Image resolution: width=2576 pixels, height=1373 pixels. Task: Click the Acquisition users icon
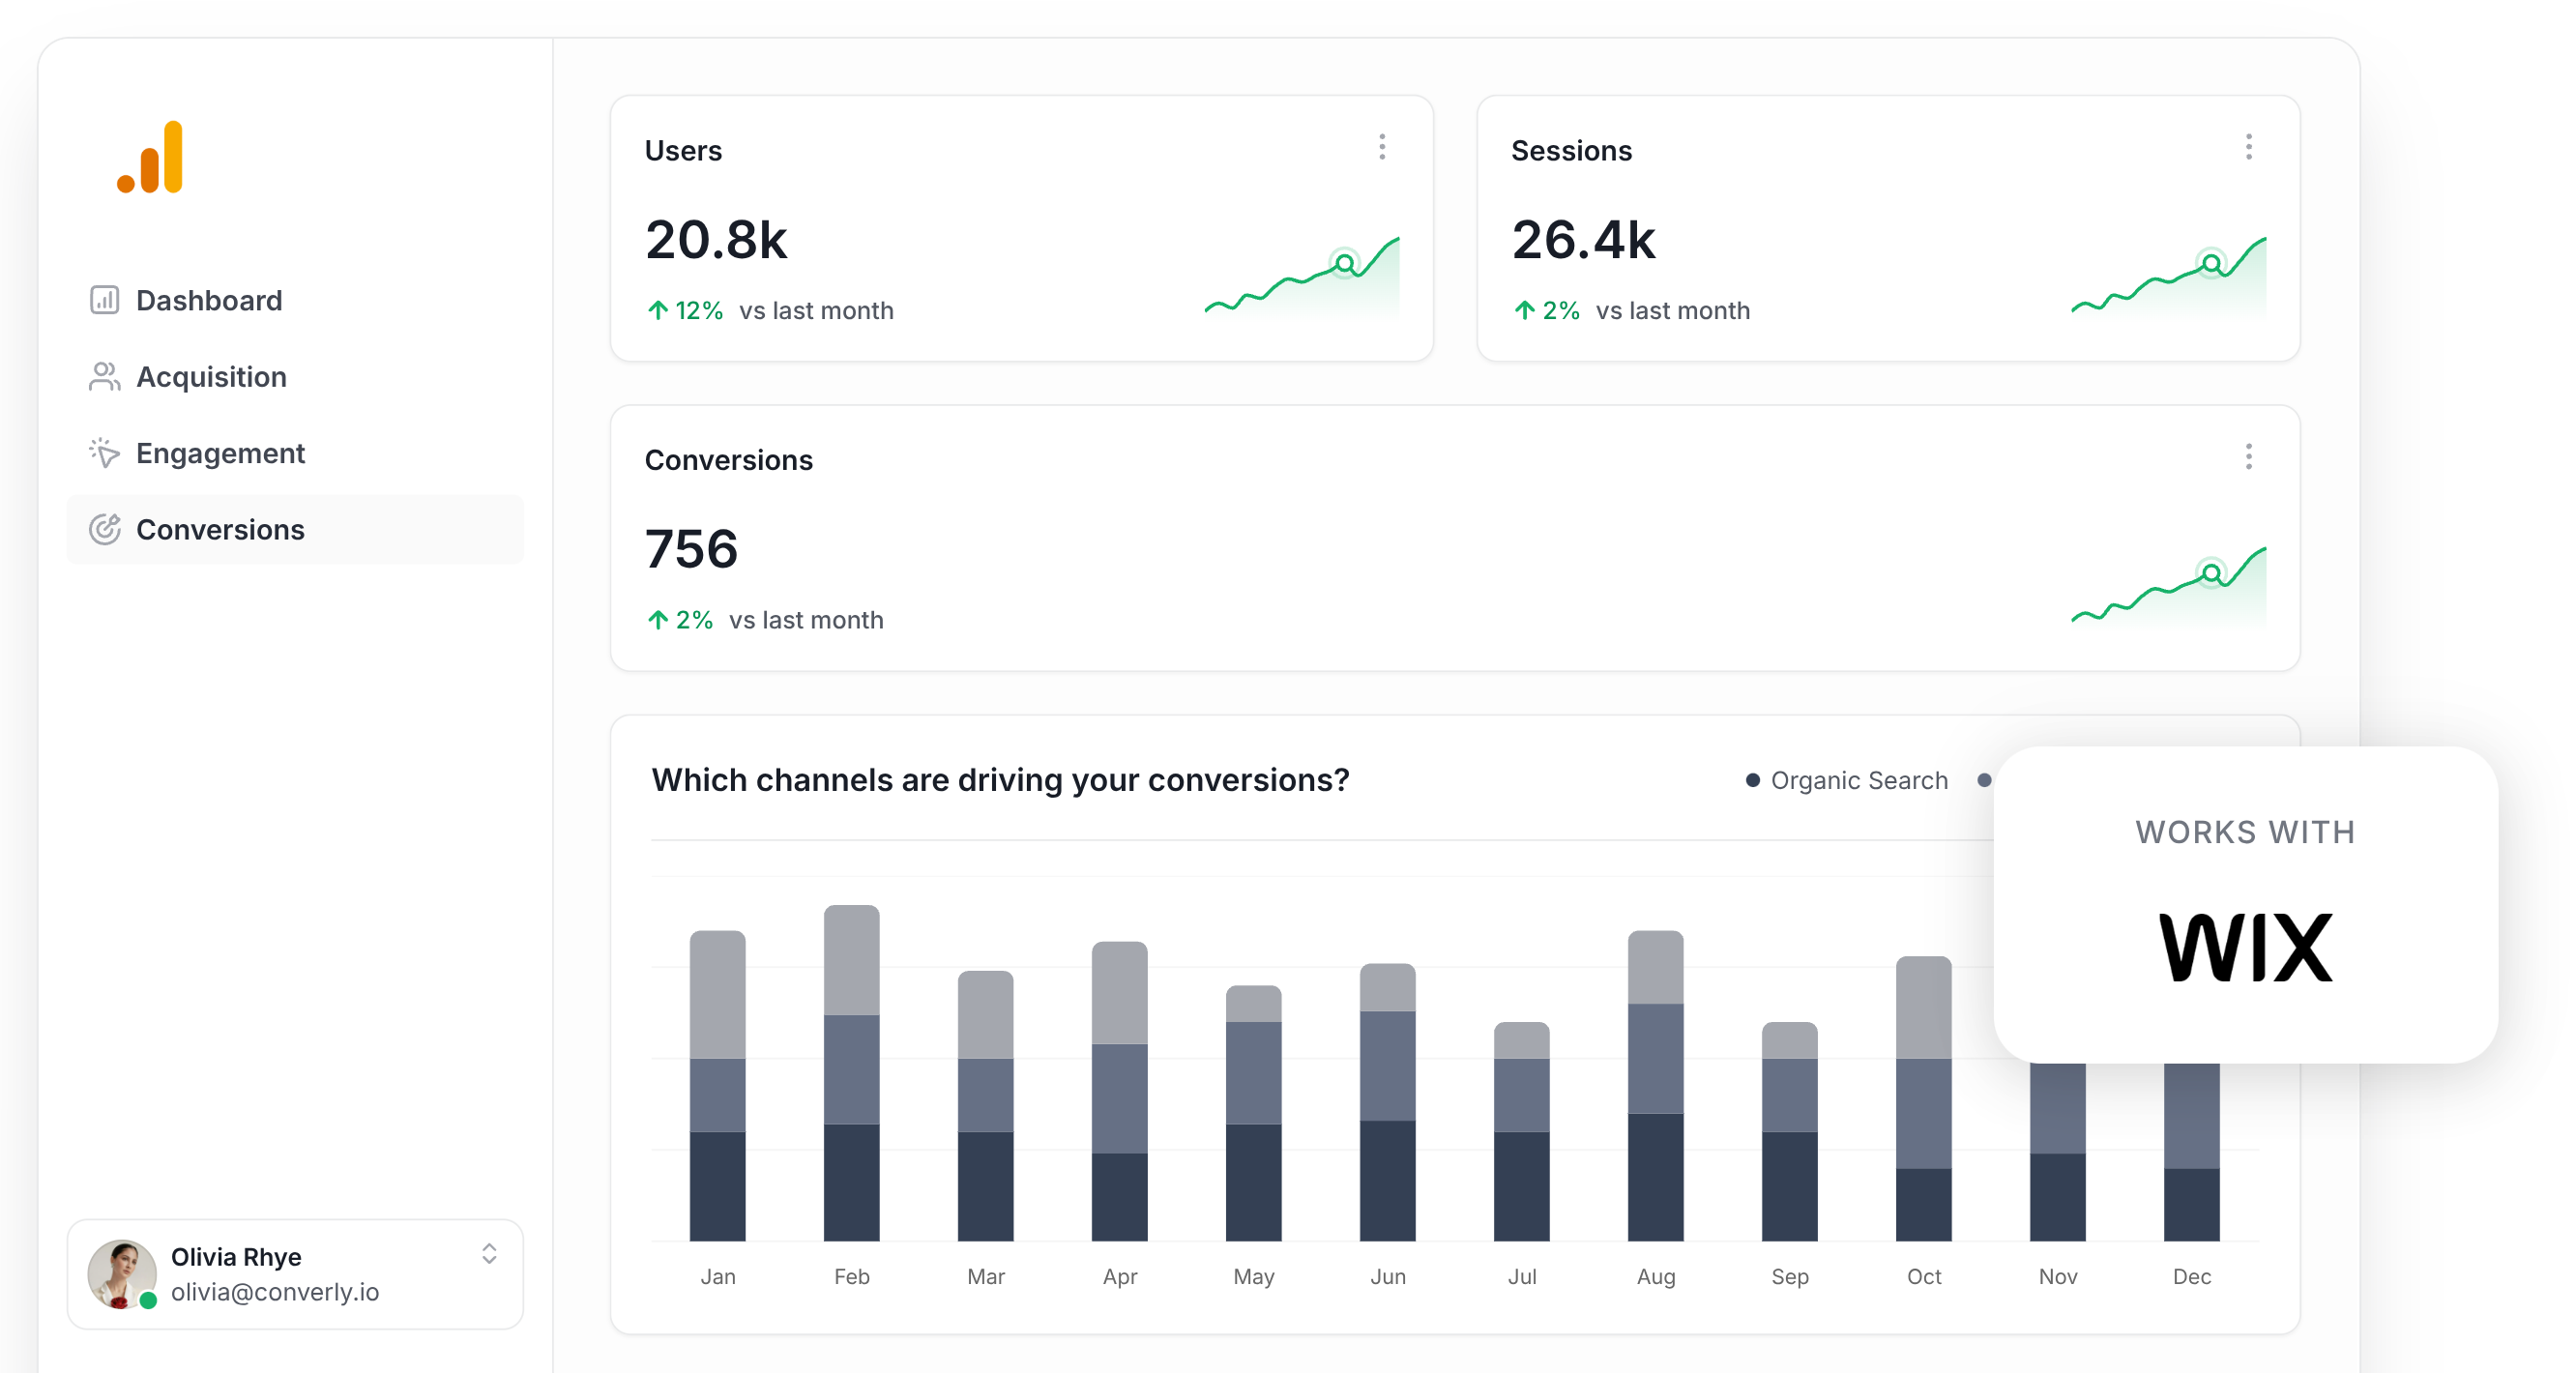(104, 376)
